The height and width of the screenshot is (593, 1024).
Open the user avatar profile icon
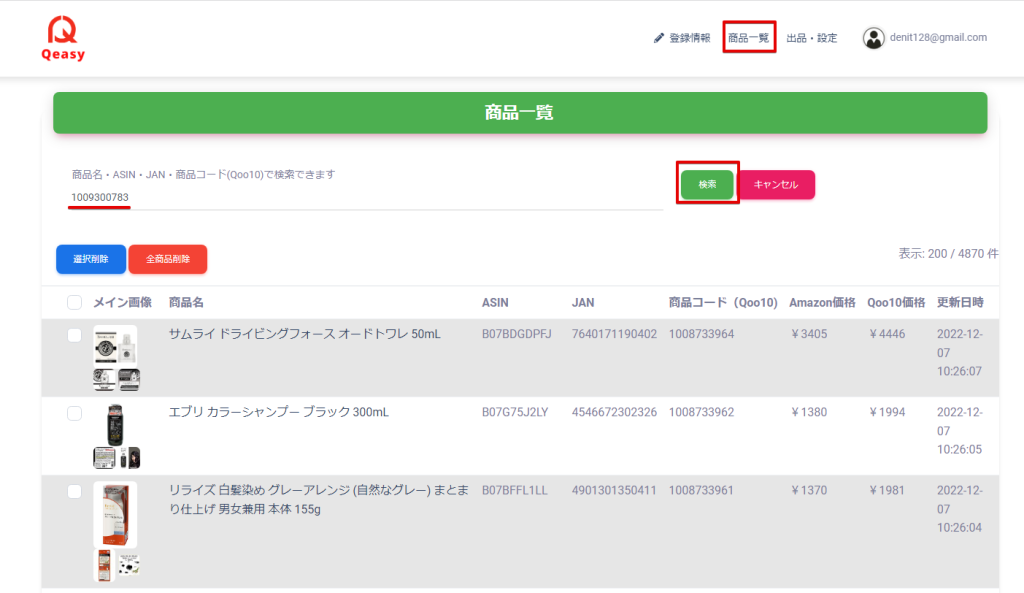coord(874,38)
